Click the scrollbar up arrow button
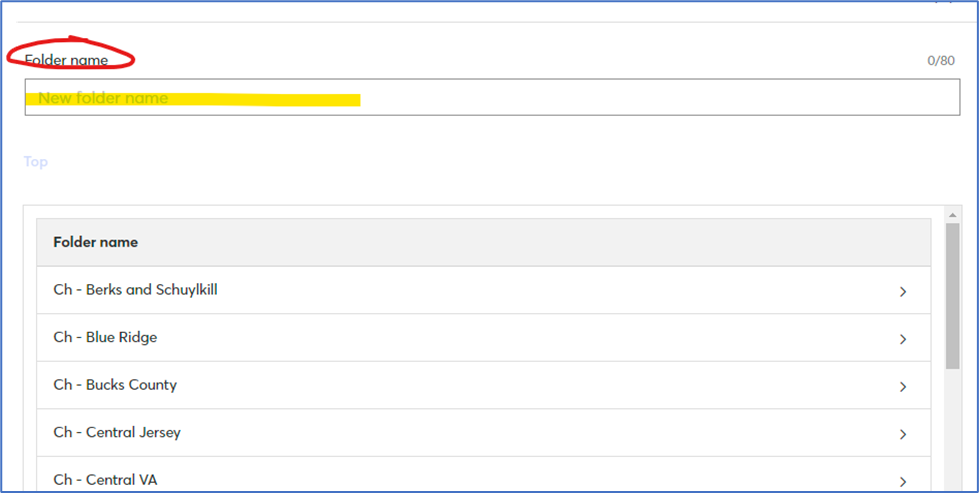 952,215
